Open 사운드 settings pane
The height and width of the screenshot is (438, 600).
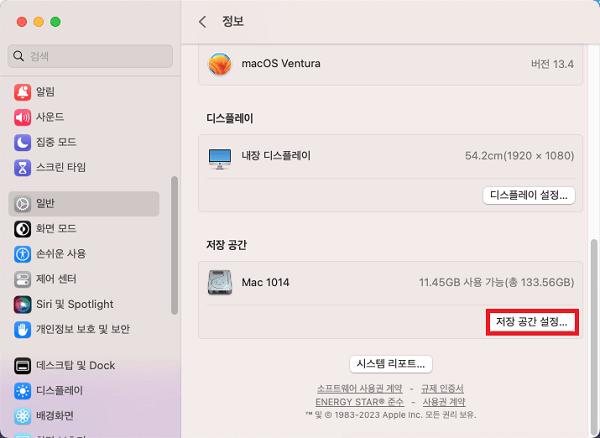[x=84, y=117]
